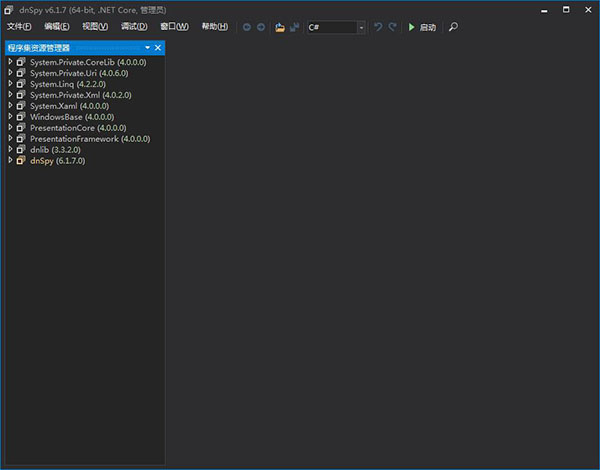
Task: Click the 程序集资源管理器 panel title
Action: coord(39,48)
